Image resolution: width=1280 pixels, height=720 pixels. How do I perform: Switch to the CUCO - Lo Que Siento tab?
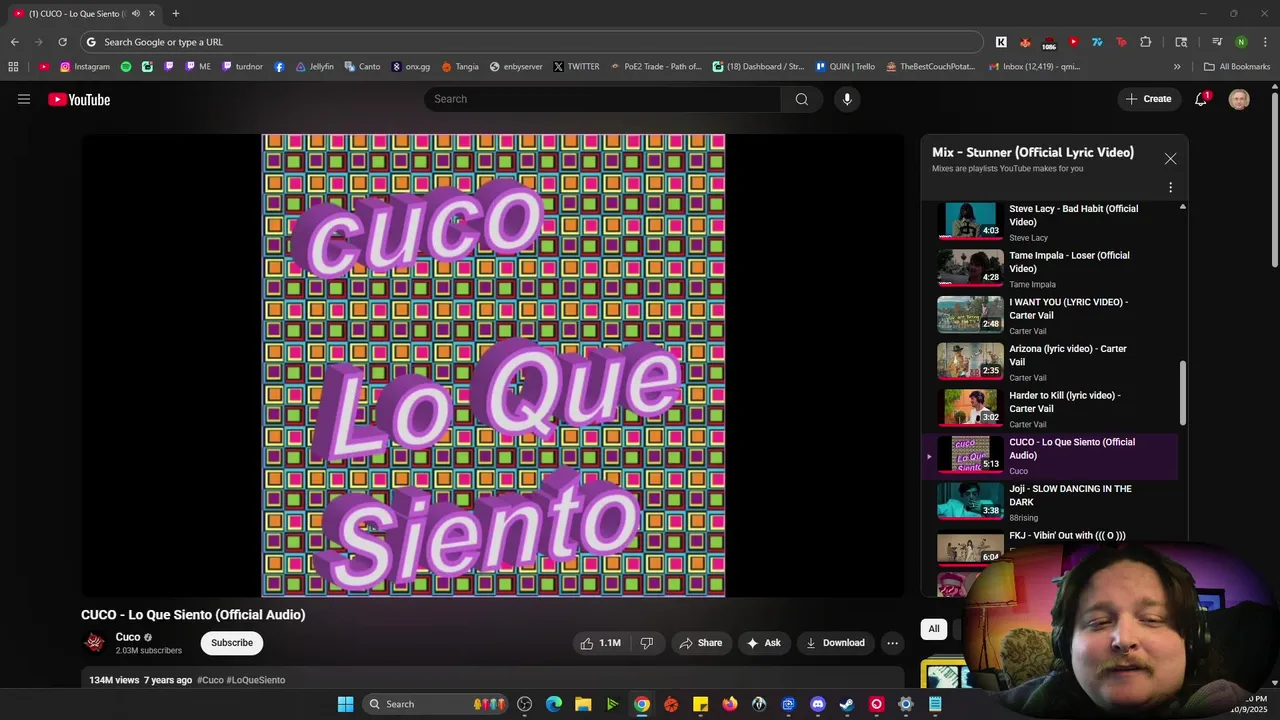84,14
